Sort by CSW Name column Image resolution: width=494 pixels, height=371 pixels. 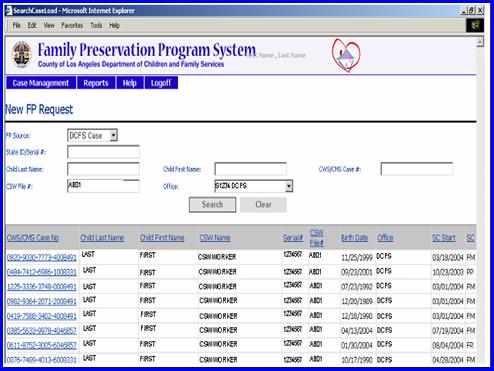[215, 238]
